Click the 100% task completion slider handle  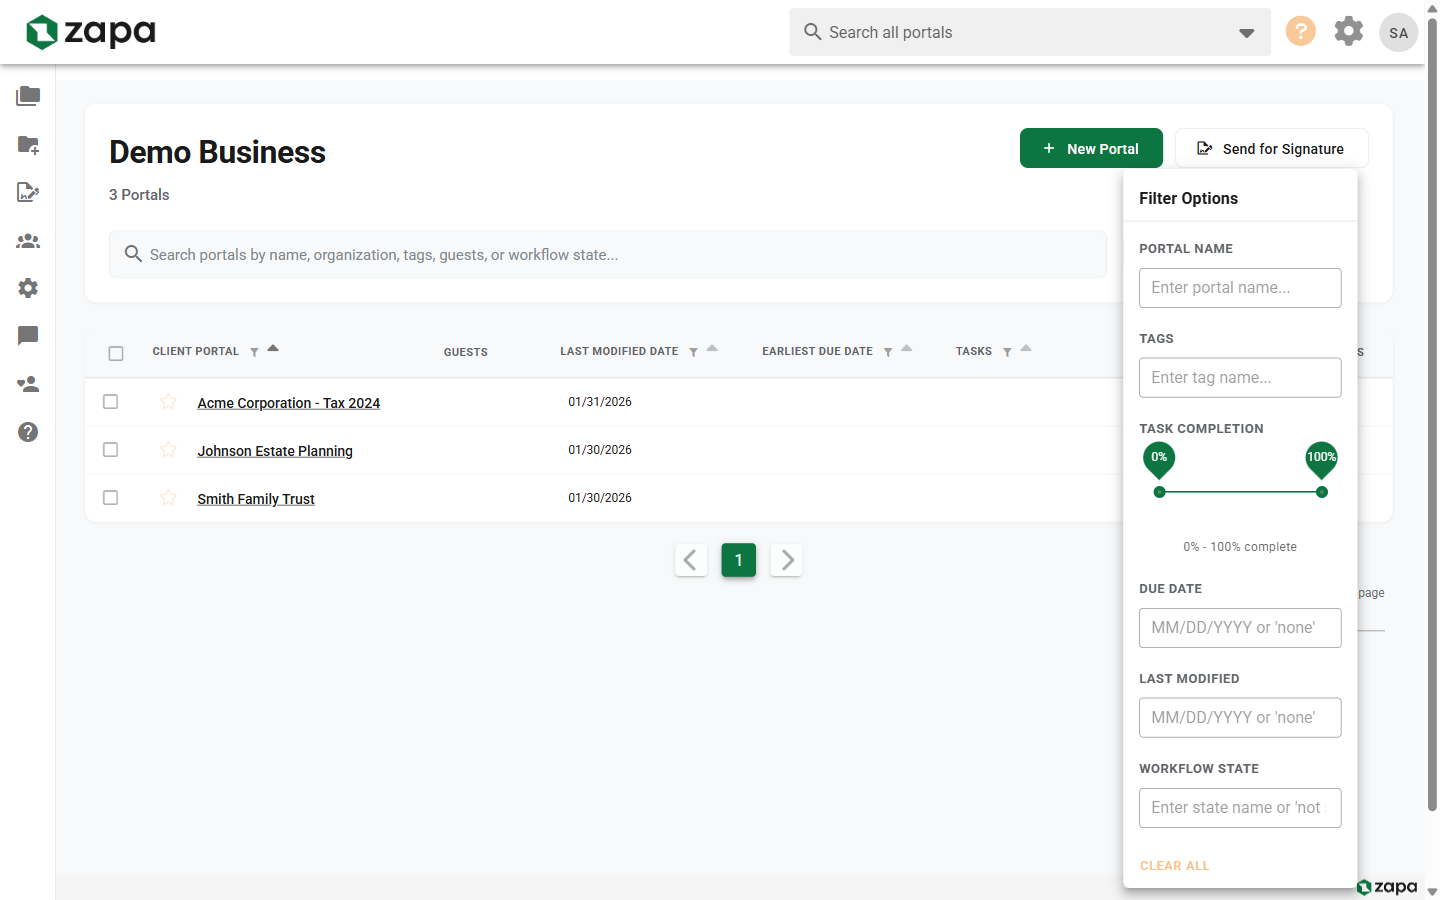click(1322, 492)
